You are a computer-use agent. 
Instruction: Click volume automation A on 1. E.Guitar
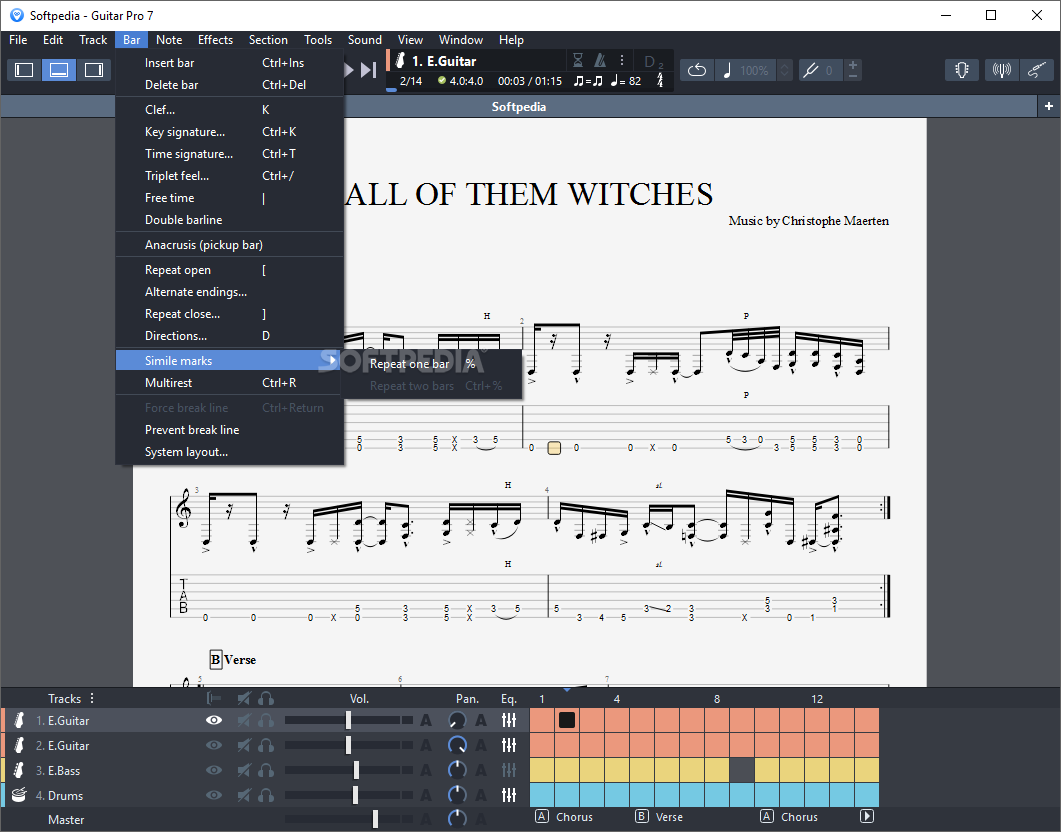426,721
